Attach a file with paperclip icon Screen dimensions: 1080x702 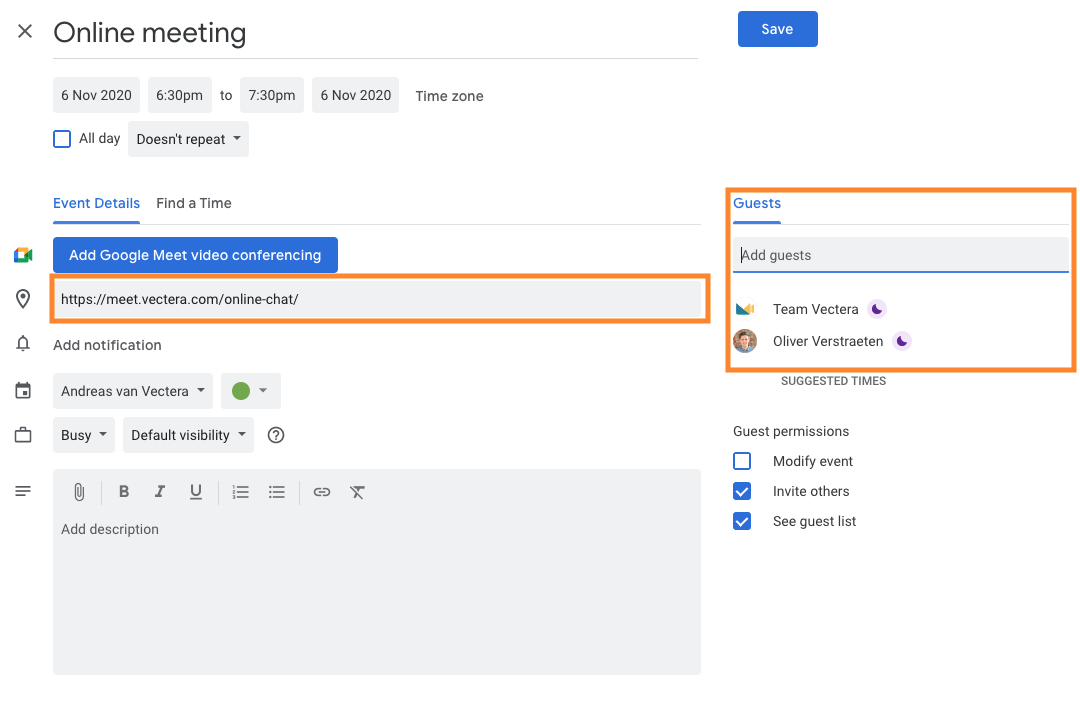(79, 492)
